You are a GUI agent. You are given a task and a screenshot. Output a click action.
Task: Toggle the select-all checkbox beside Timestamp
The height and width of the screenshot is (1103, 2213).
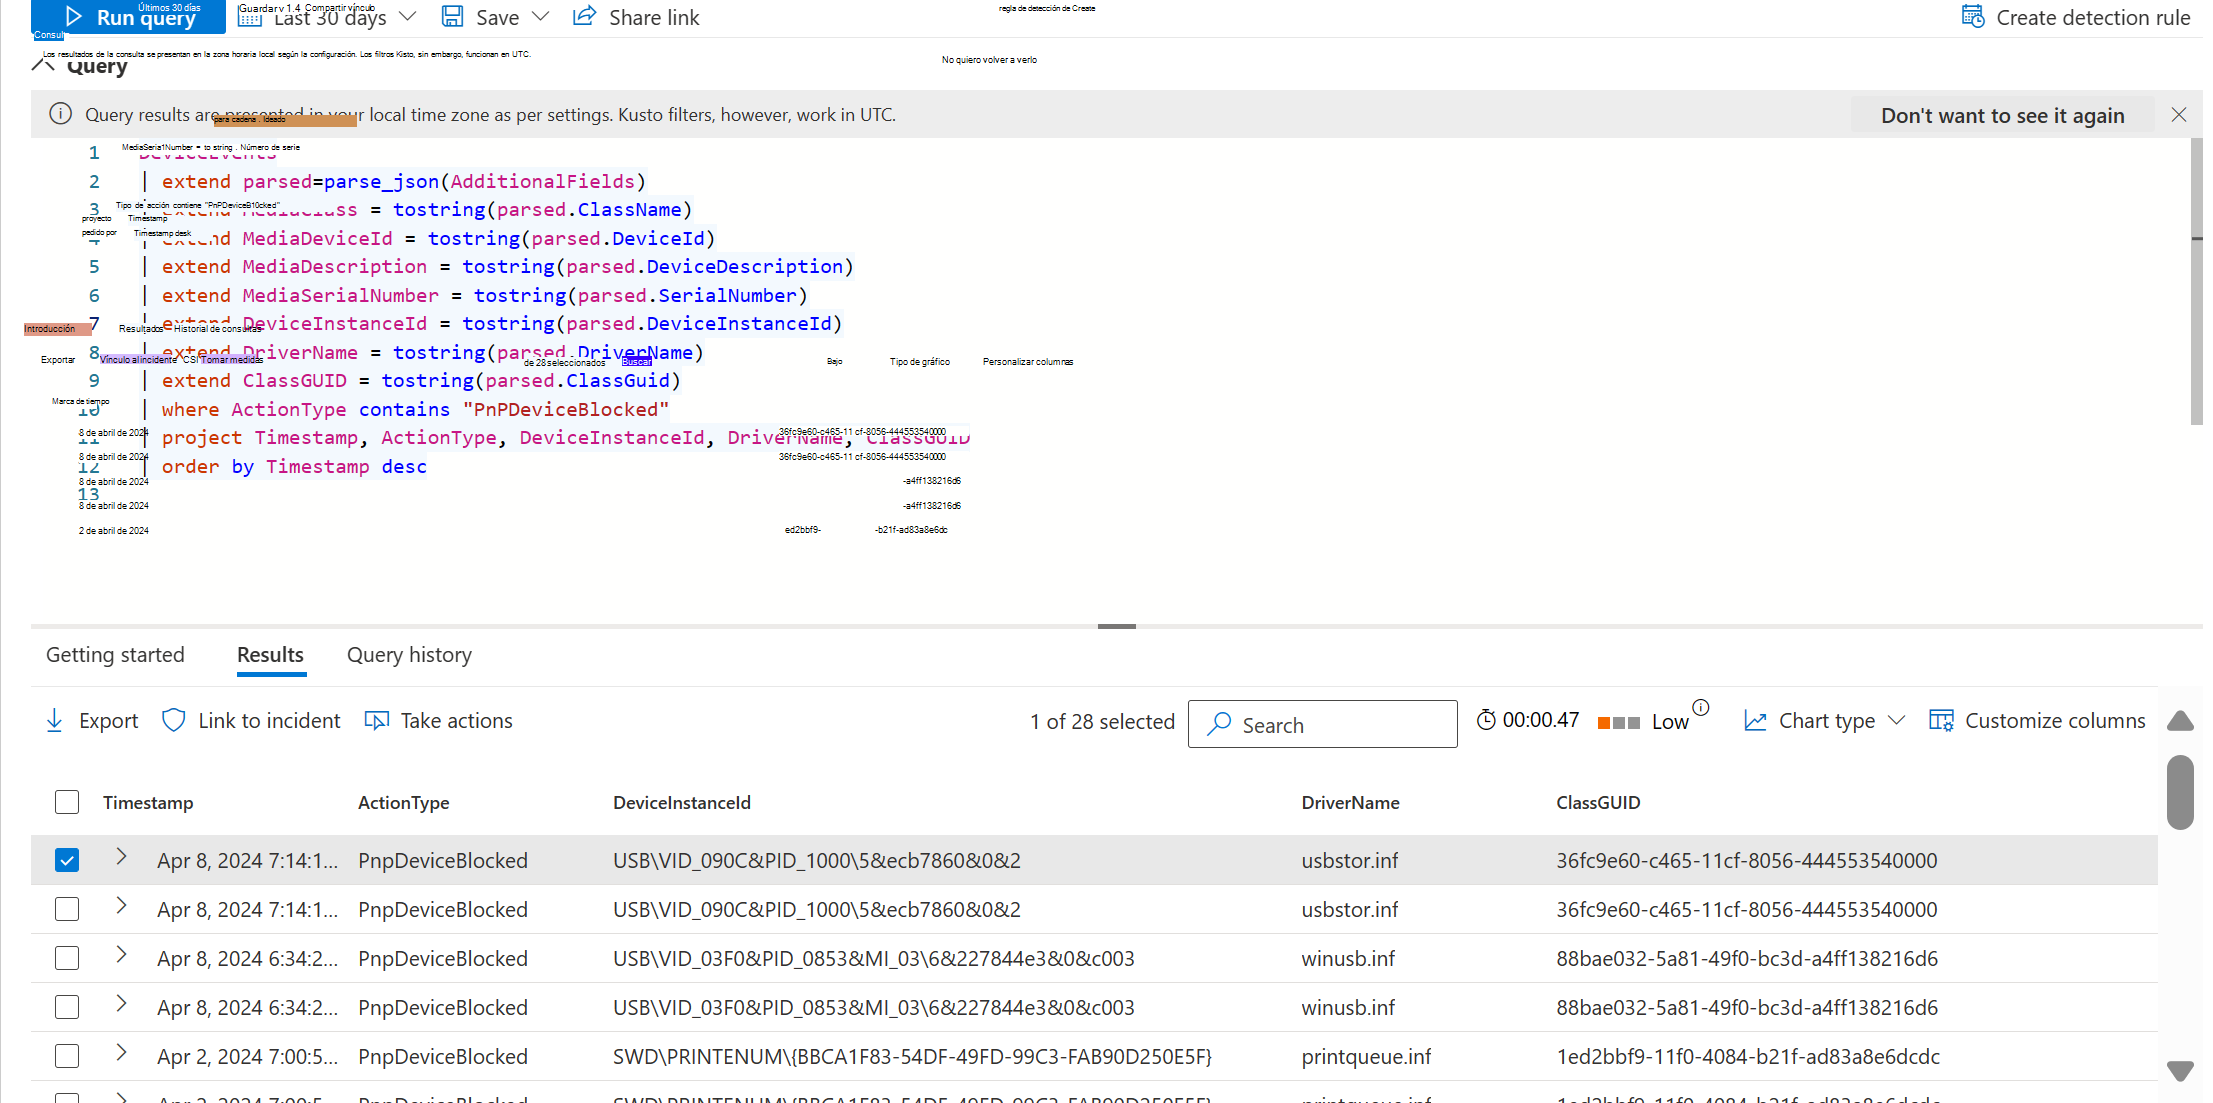click(67, 802)
